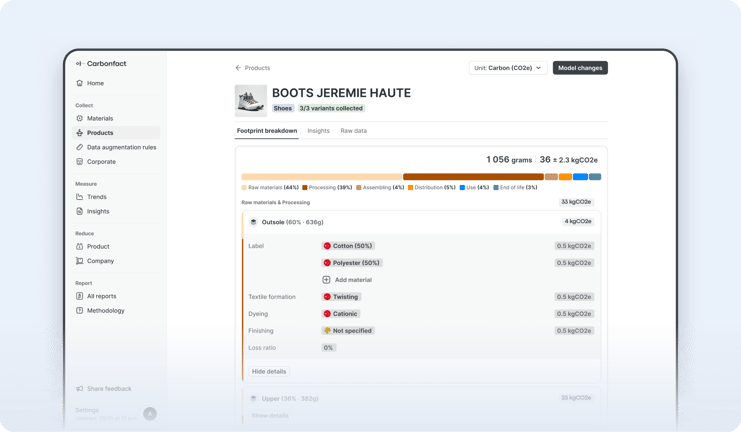Click the Model changes button
The image size is (741, 432).
pos(580,68)
